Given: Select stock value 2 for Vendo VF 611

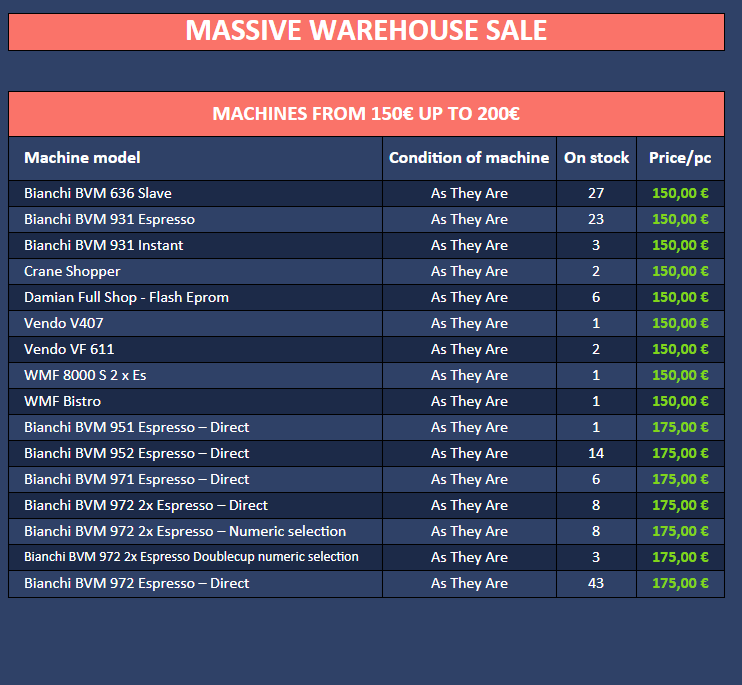Looking at the screenshot, I should point(596,349).
